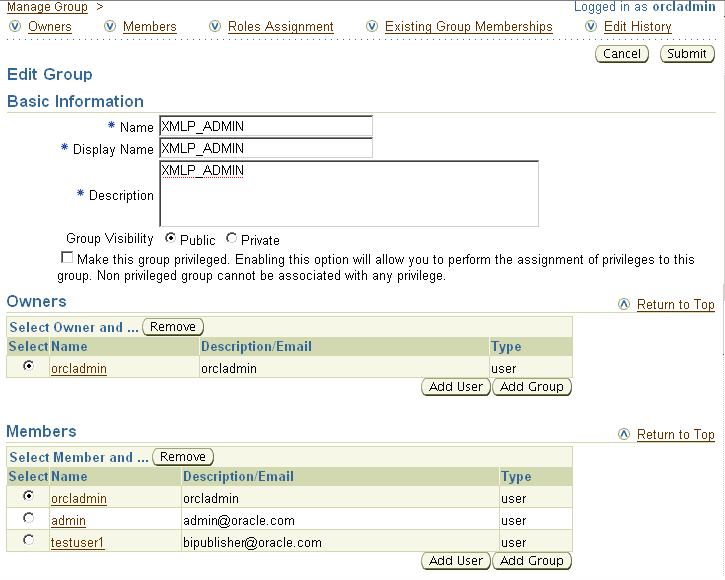Add Group to Members list

tap(532, 561)
